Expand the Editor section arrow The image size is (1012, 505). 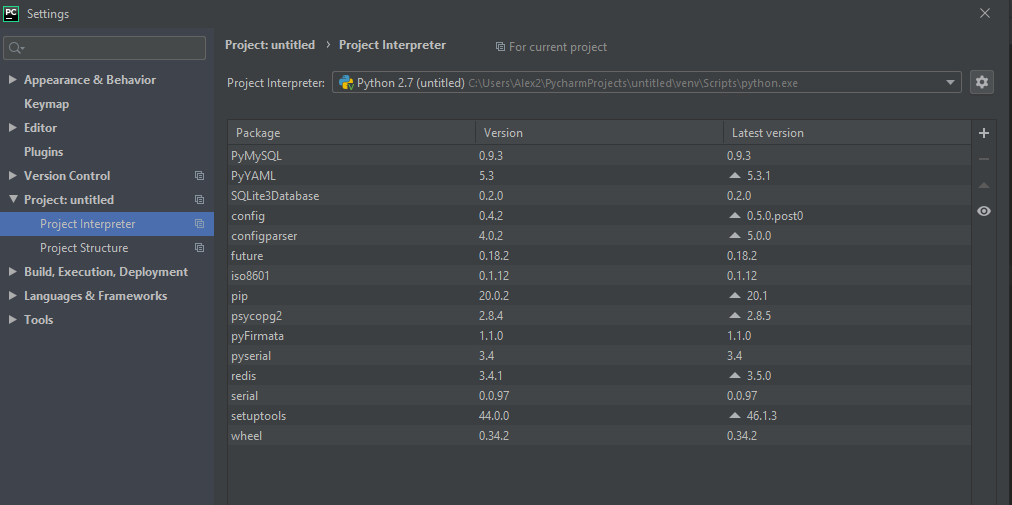coord(12,128)
